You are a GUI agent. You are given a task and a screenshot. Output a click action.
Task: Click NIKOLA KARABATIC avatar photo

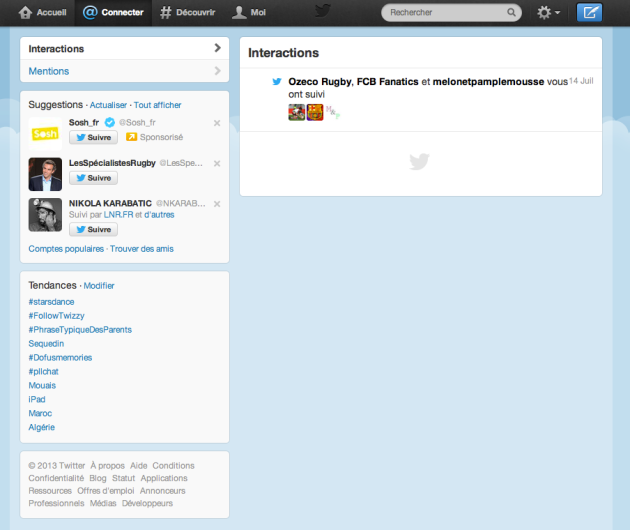(x=45, y=215)
